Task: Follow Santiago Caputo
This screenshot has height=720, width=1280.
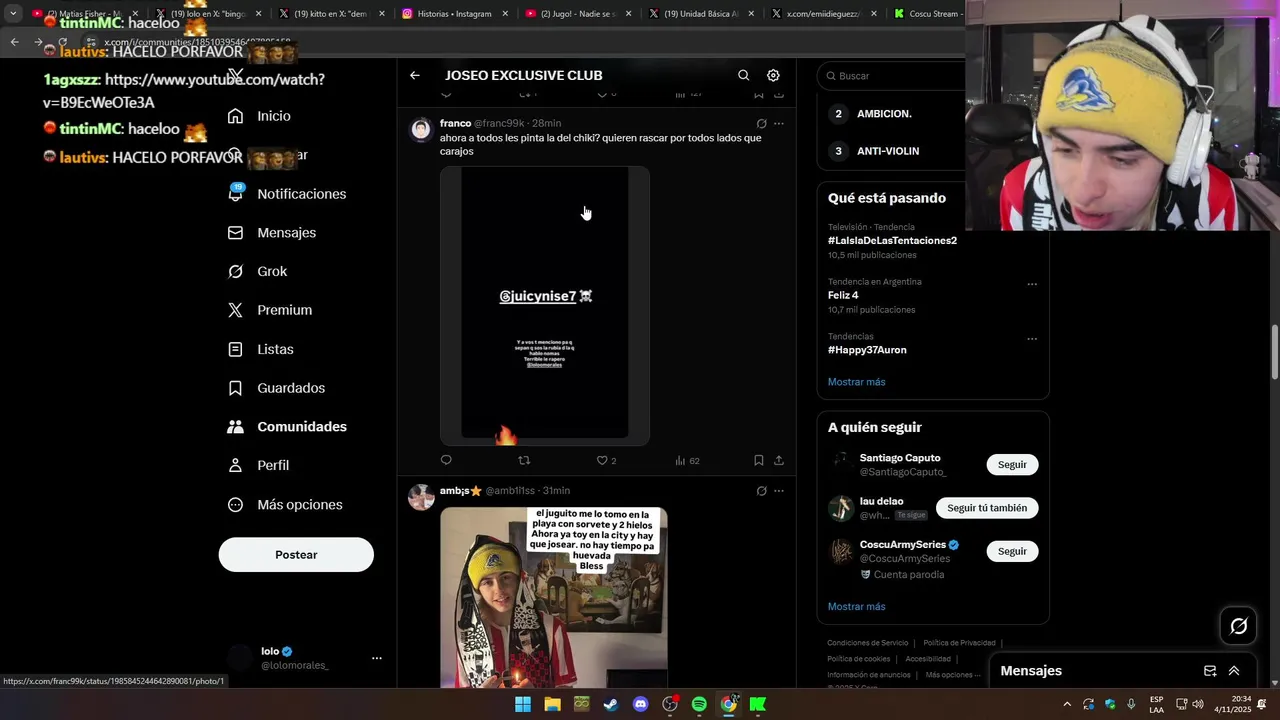Action: tap(1012, 465)
